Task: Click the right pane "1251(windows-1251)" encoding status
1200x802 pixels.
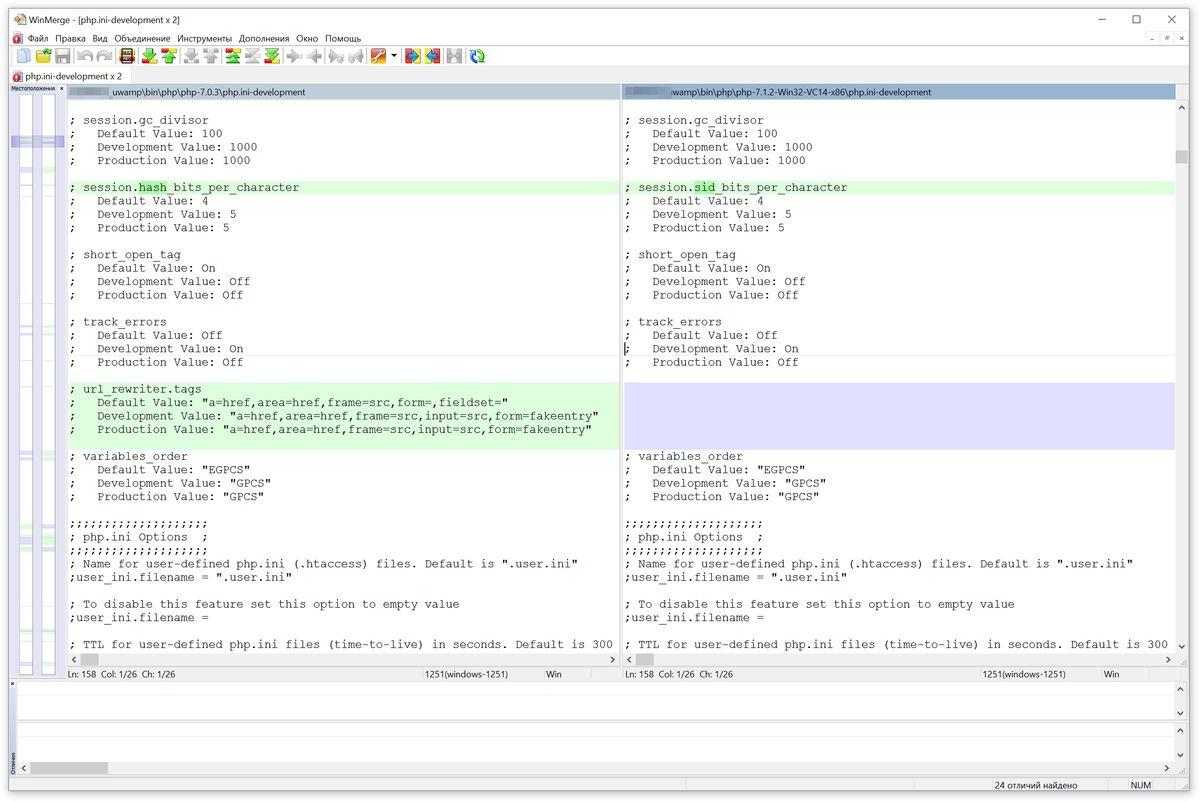Action: [1024, 675]
